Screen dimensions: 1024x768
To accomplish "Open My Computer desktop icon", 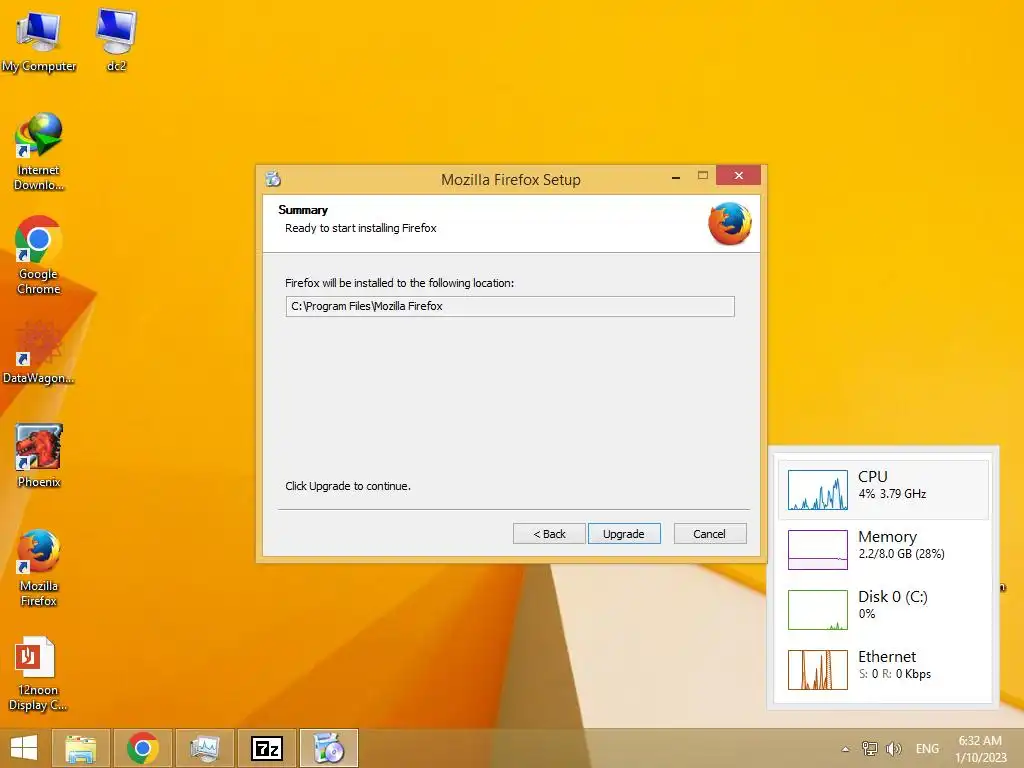I will coord(39,40).
